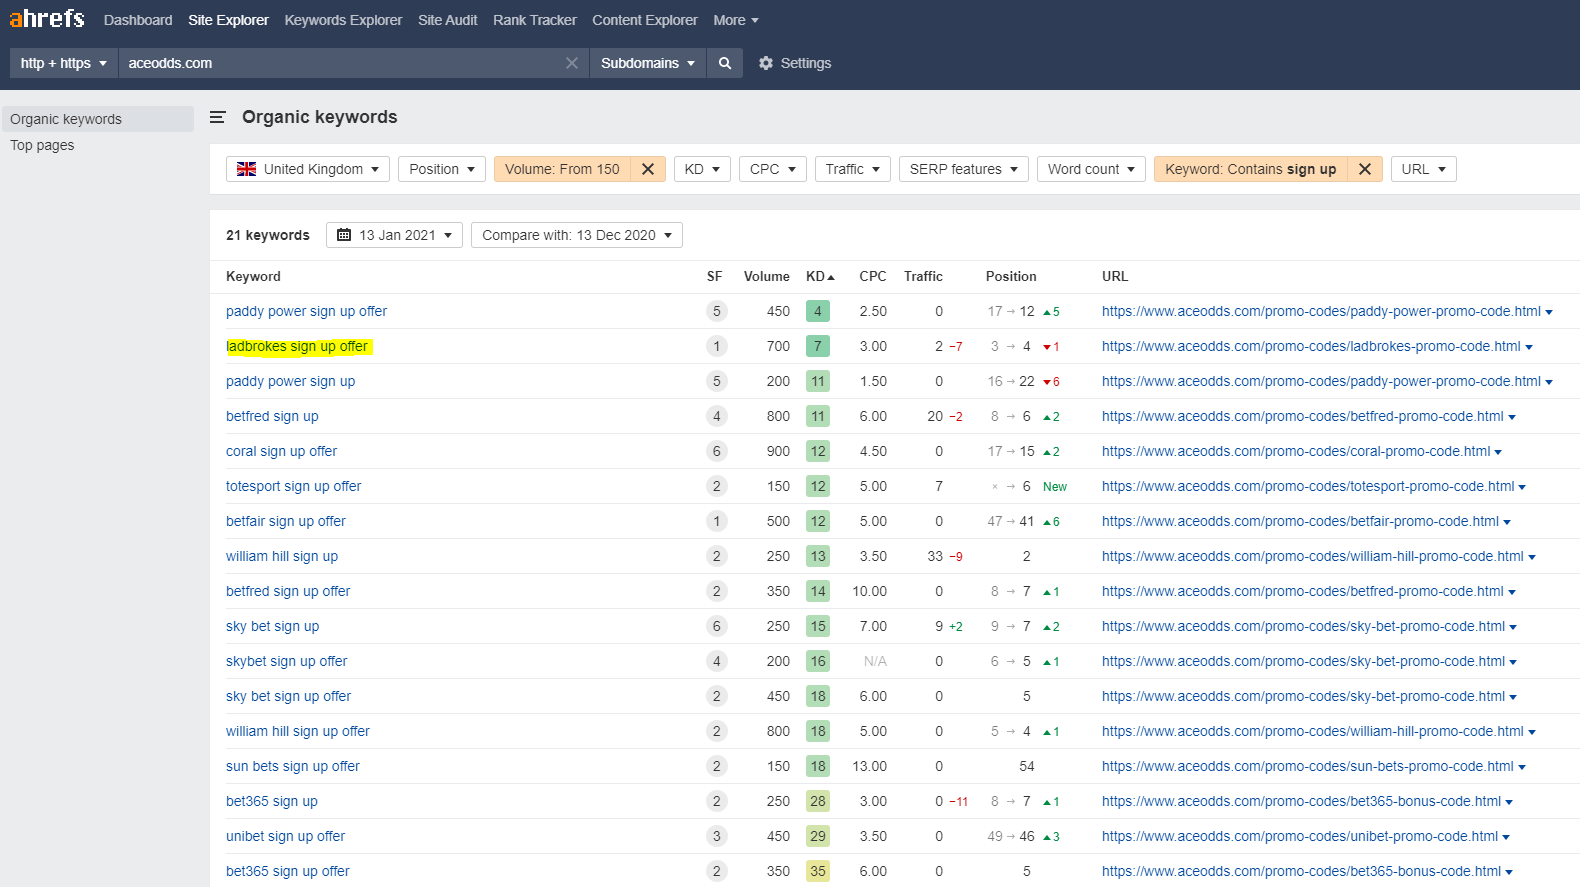Screen dimensions: 1580x887
Task: Click KD badge 29 for unibet sign up offer
Action: coord(818,836)
